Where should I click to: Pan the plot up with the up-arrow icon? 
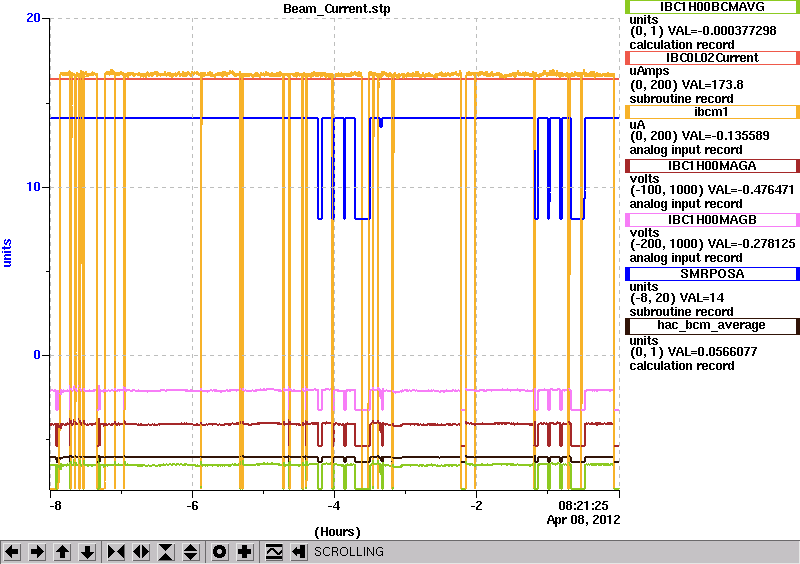coord(62,552)
